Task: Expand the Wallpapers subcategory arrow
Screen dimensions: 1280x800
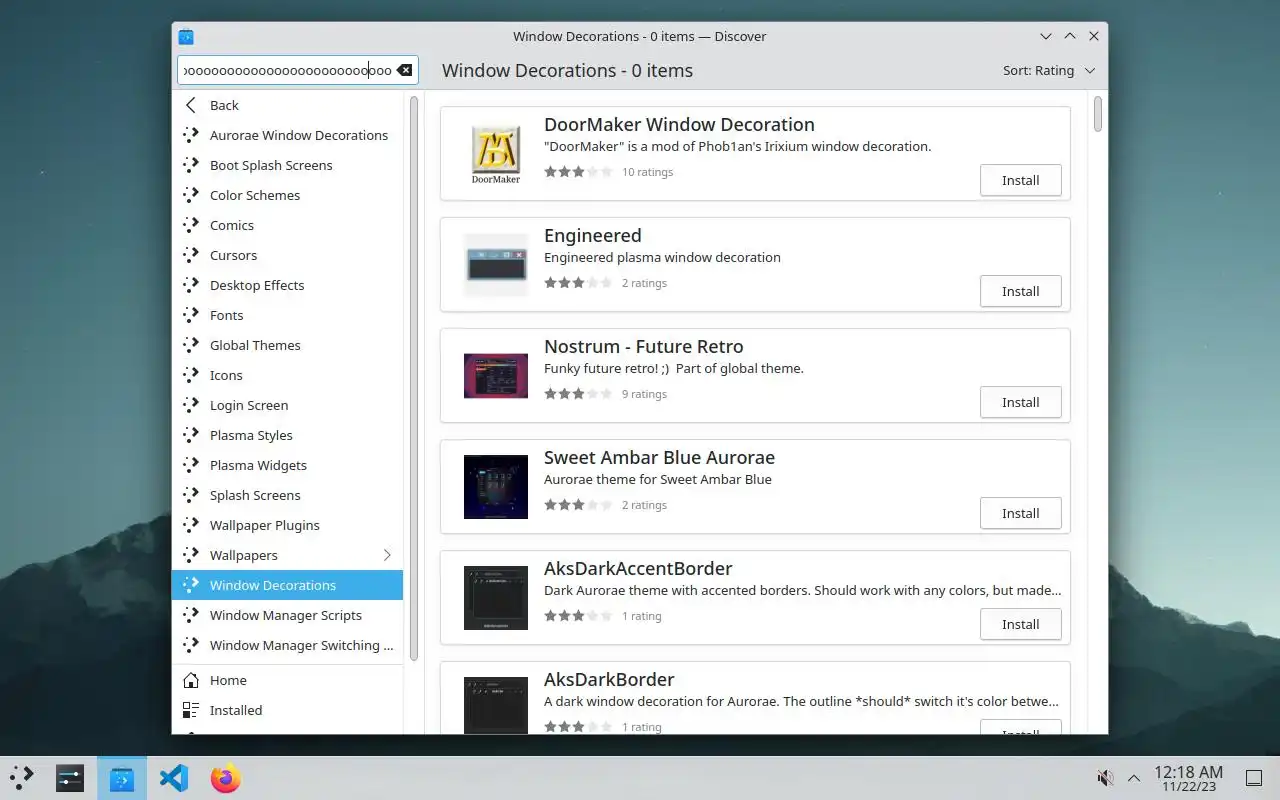Action: [x=387, y=555]
